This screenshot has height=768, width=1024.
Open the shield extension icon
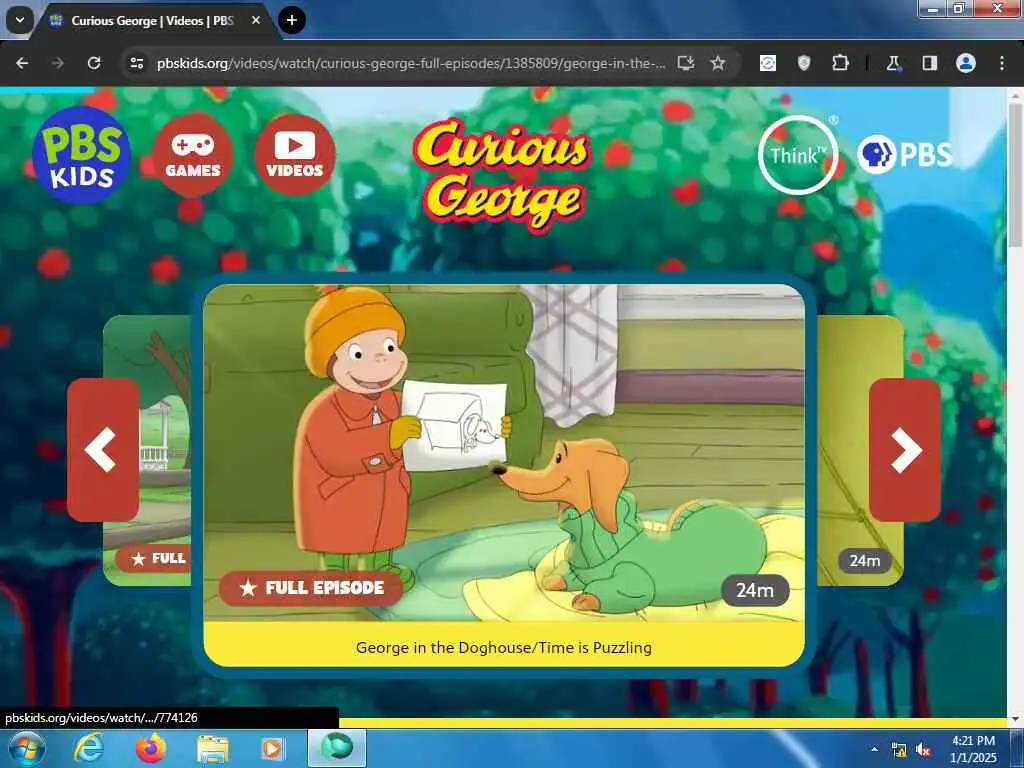tap(804, 63)
